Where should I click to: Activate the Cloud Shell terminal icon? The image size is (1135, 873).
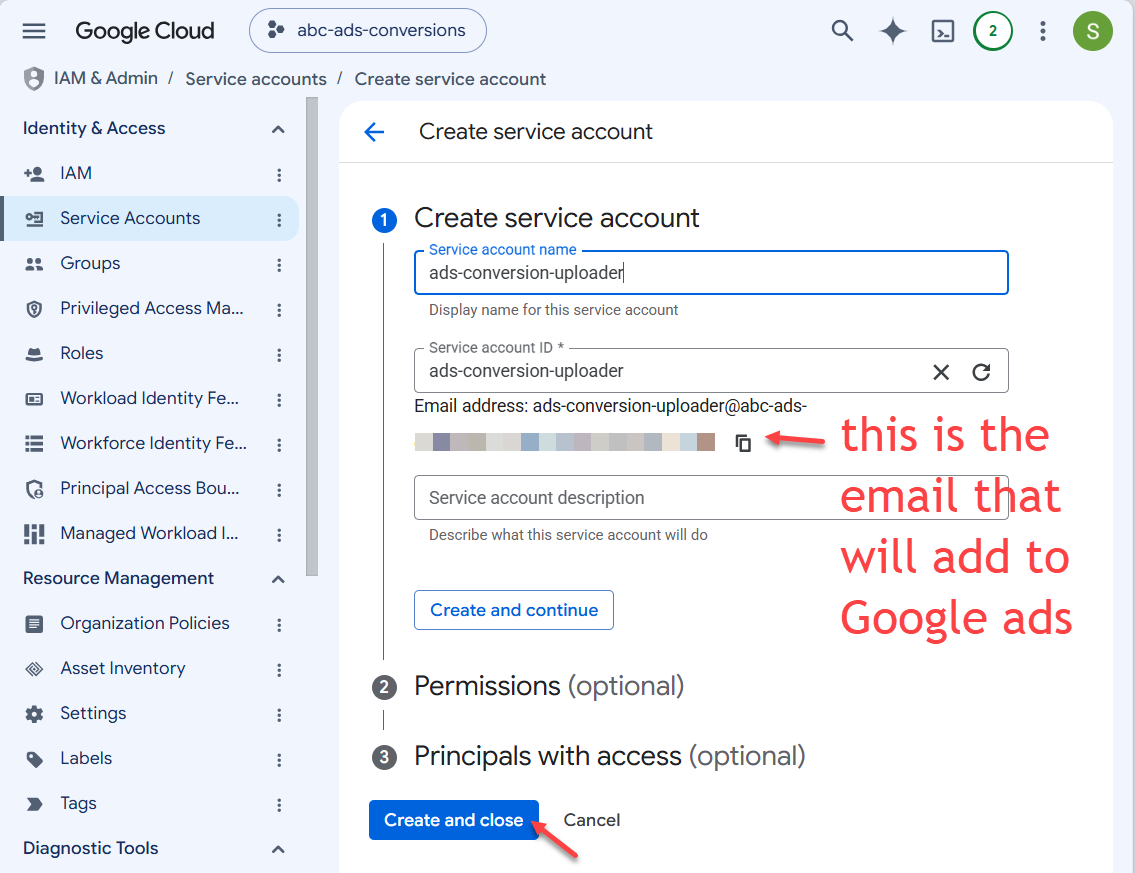point(942,31)
